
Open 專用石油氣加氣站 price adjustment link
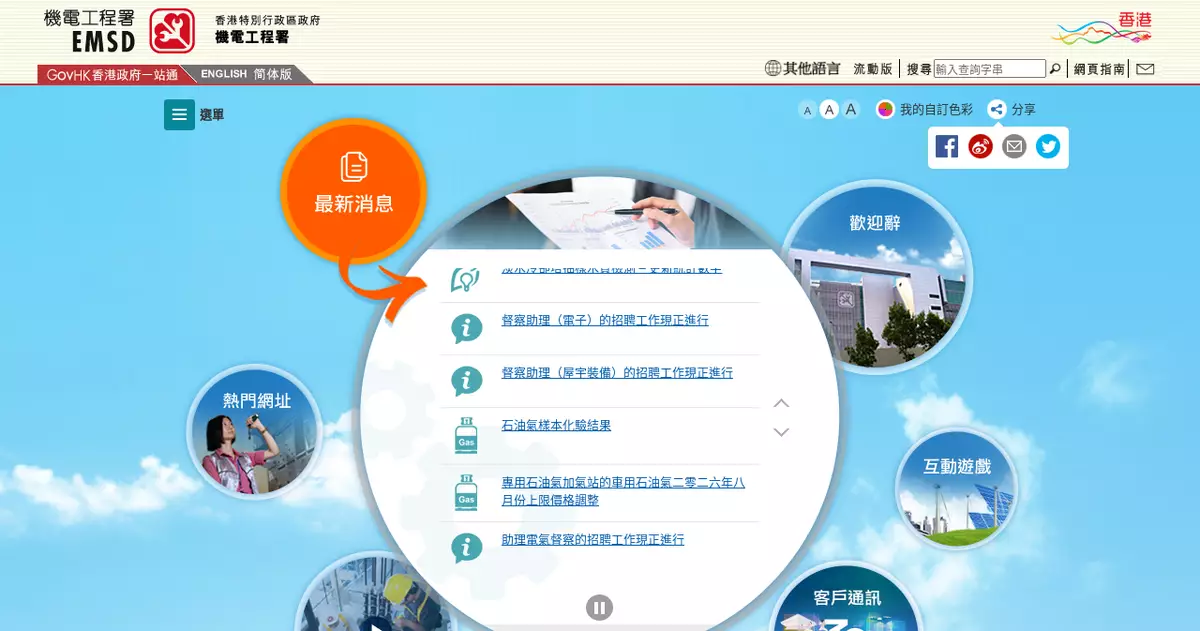click(x=623, y=491)
